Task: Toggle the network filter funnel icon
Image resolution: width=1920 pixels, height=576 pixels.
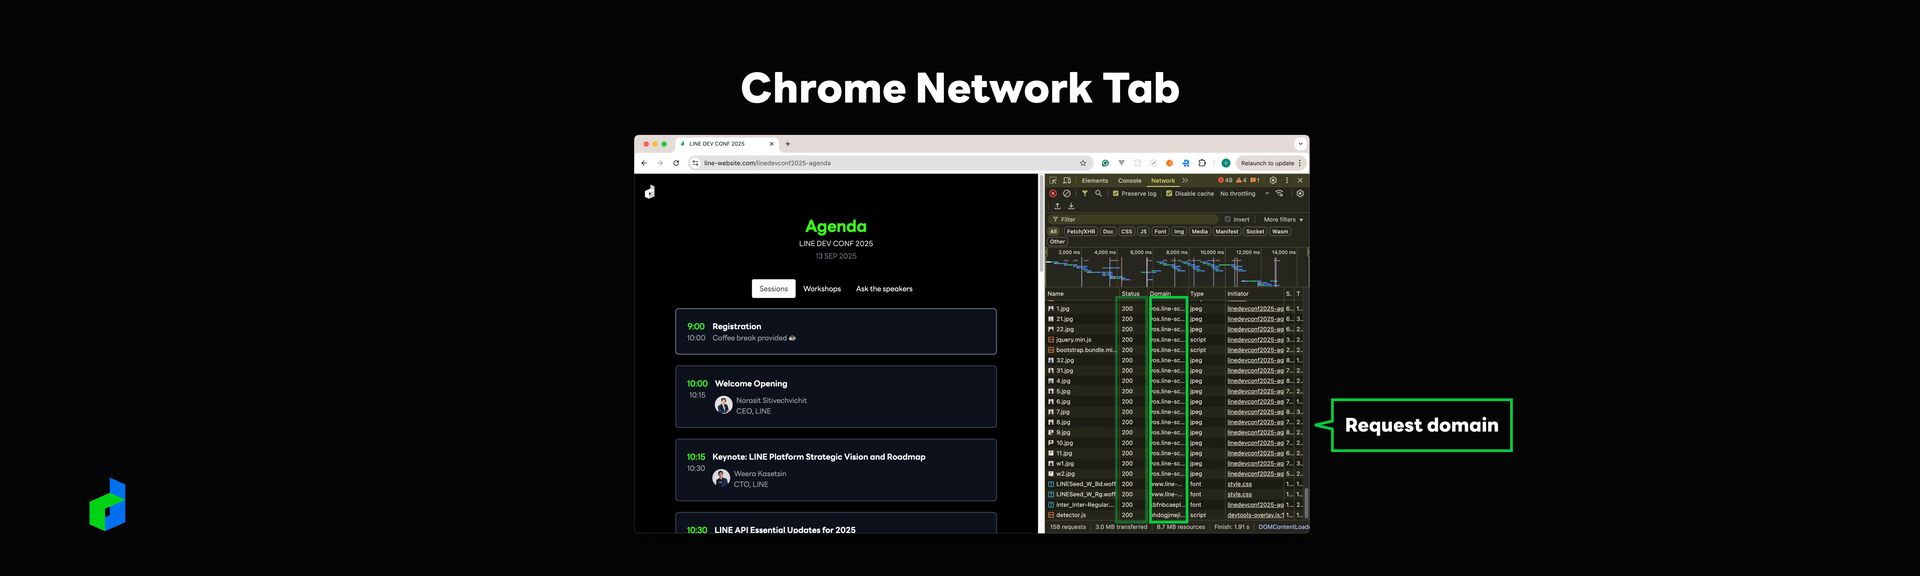Action: 1085,193
